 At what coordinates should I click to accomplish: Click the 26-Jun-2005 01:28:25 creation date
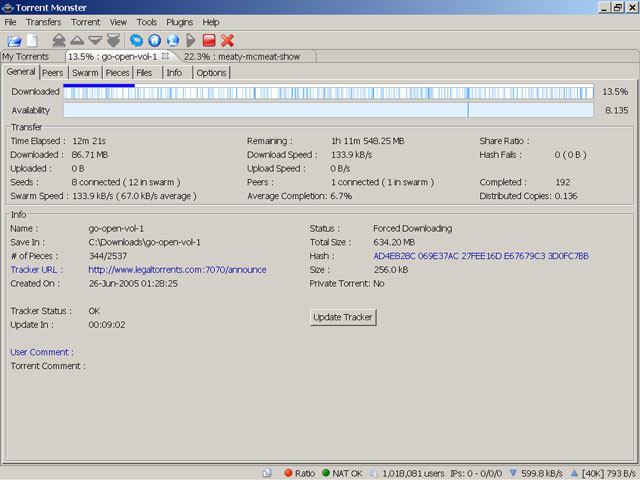pos(133,284)
